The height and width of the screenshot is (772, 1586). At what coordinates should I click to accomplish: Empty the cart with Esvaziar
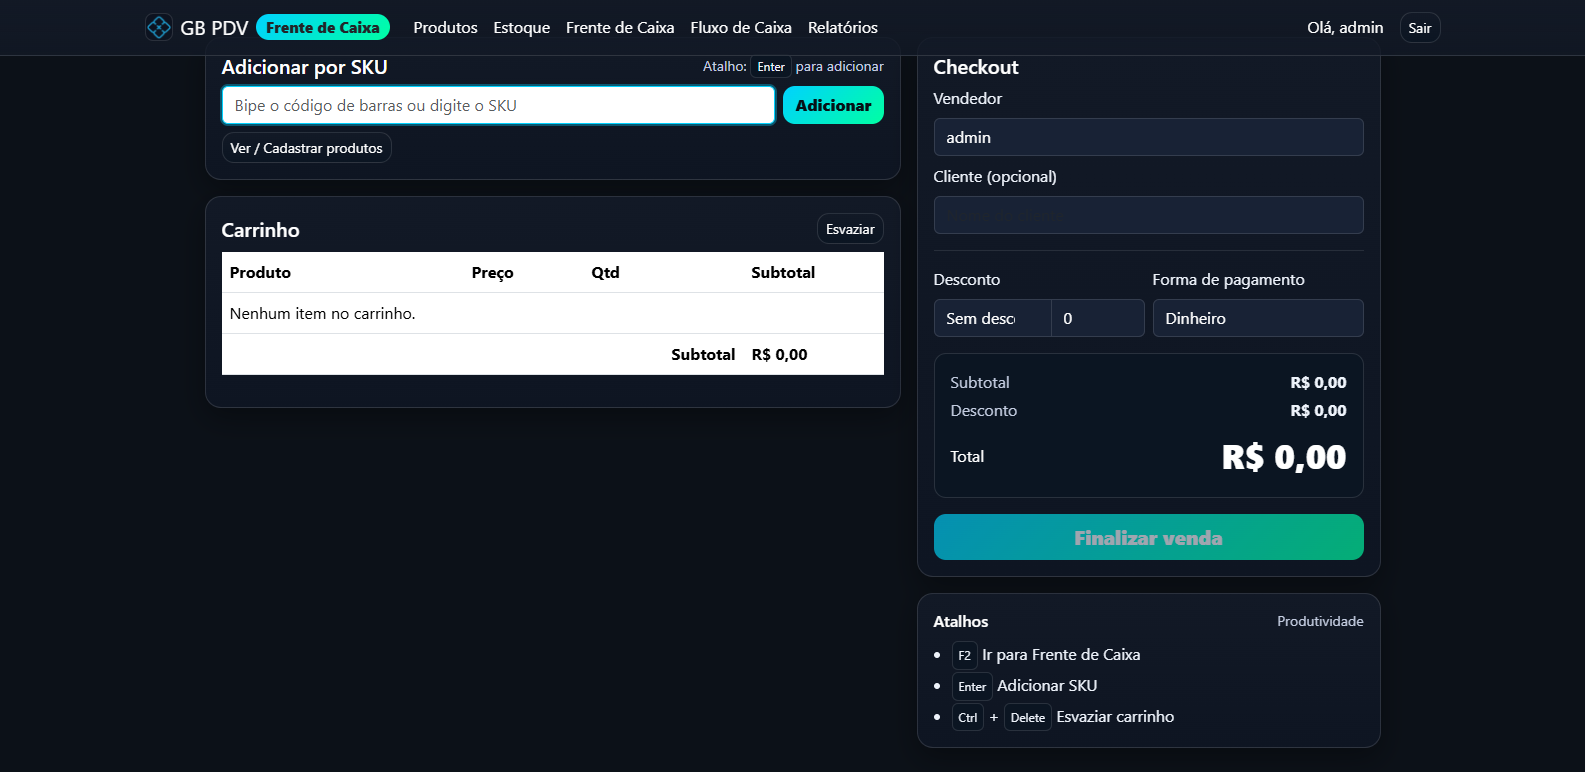tap(849, 229)
